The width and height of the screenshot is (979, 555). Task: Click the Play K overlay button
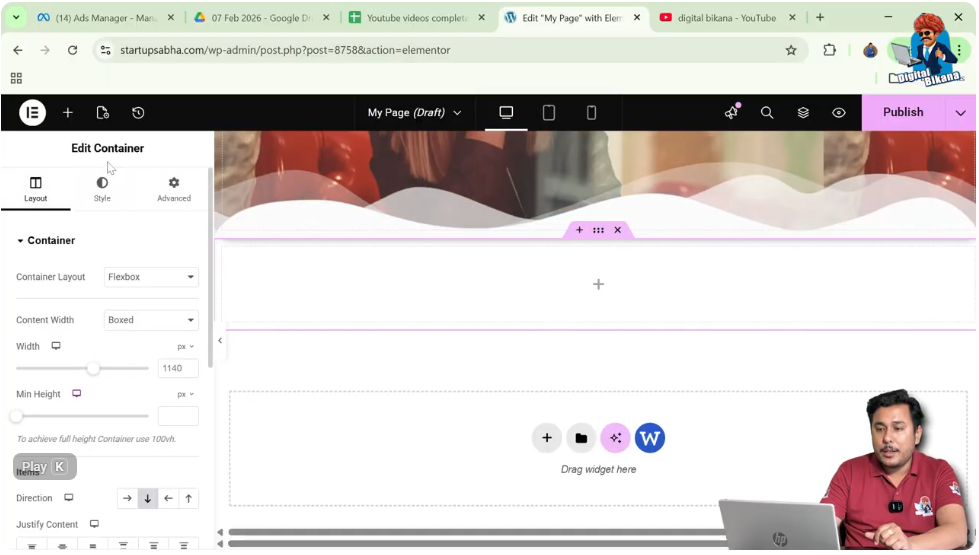click(x=45, y=467)
